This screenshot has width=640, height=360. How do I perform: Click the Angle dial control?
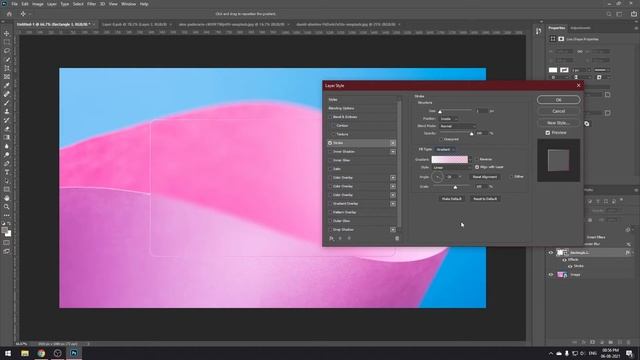tap(438, 177)
